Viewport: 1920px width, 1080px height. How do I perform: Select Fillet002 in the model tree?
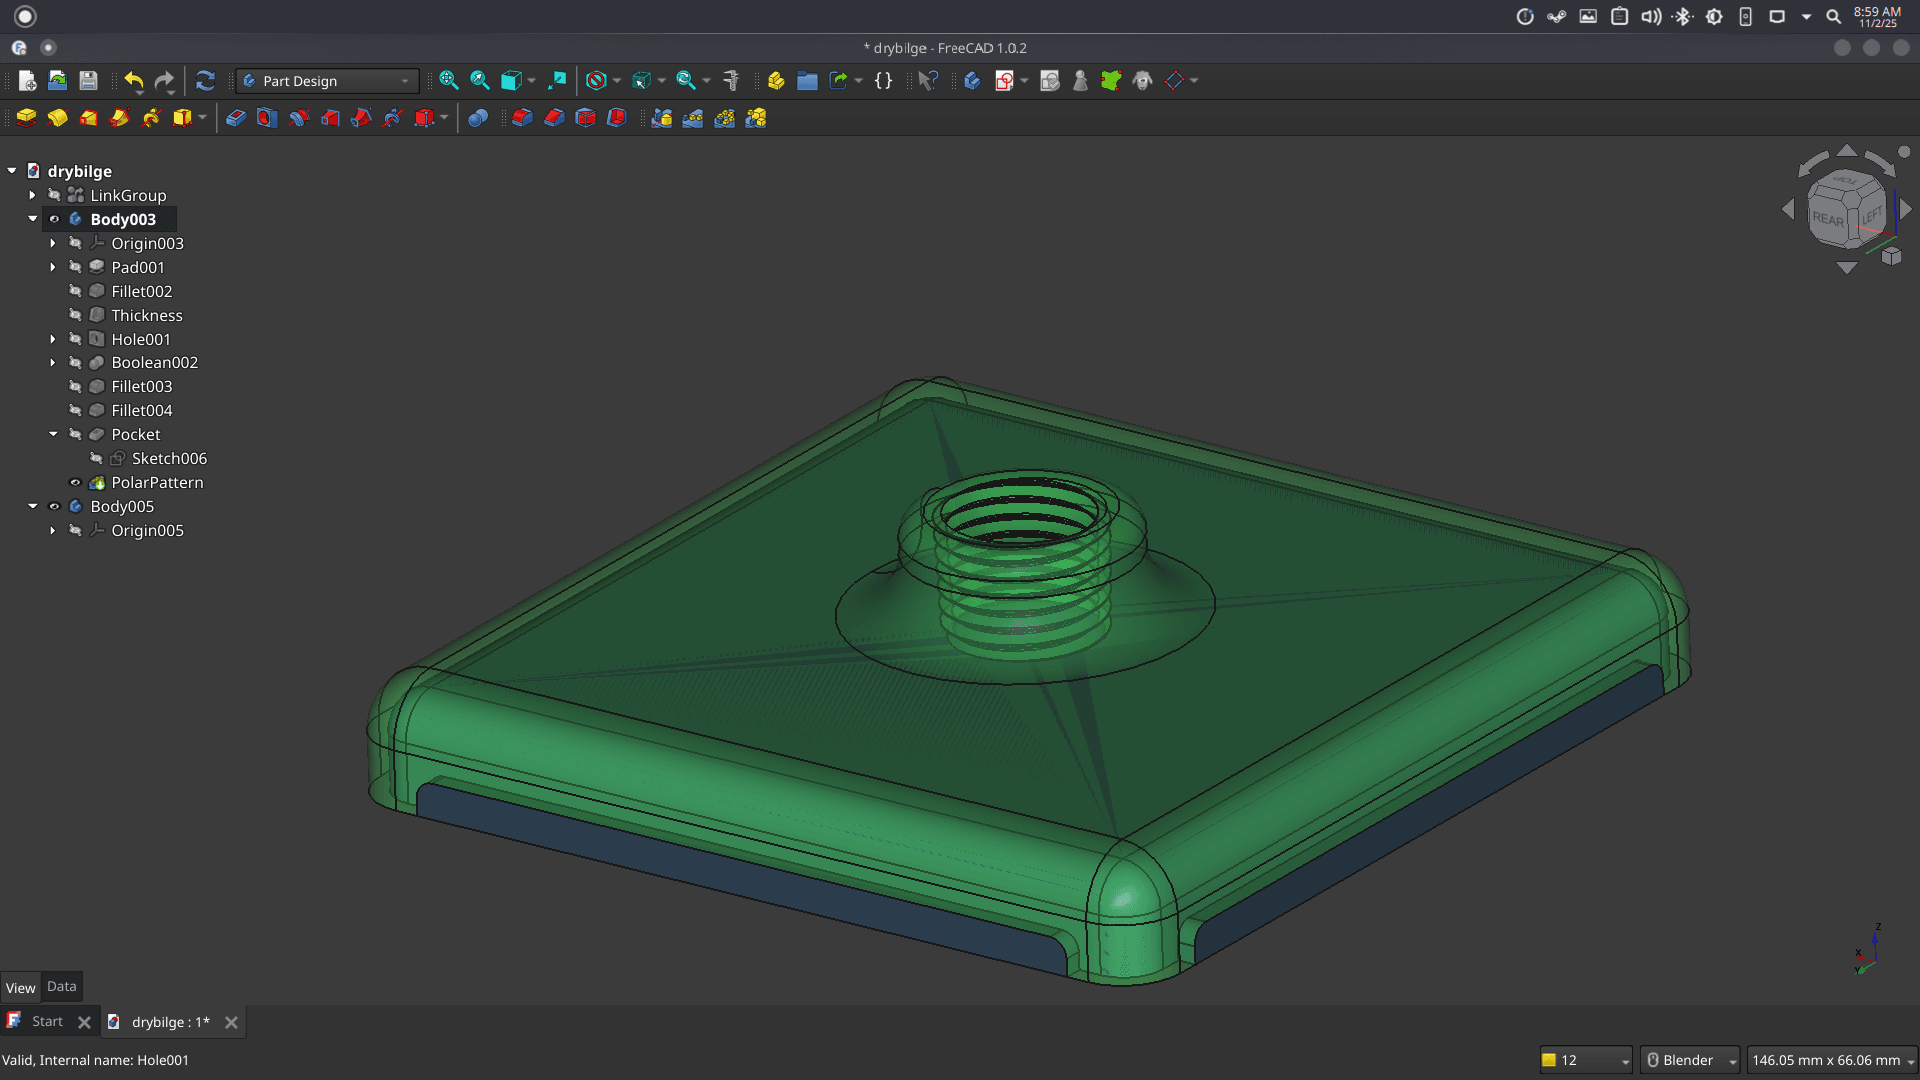[x=141, y=291]
